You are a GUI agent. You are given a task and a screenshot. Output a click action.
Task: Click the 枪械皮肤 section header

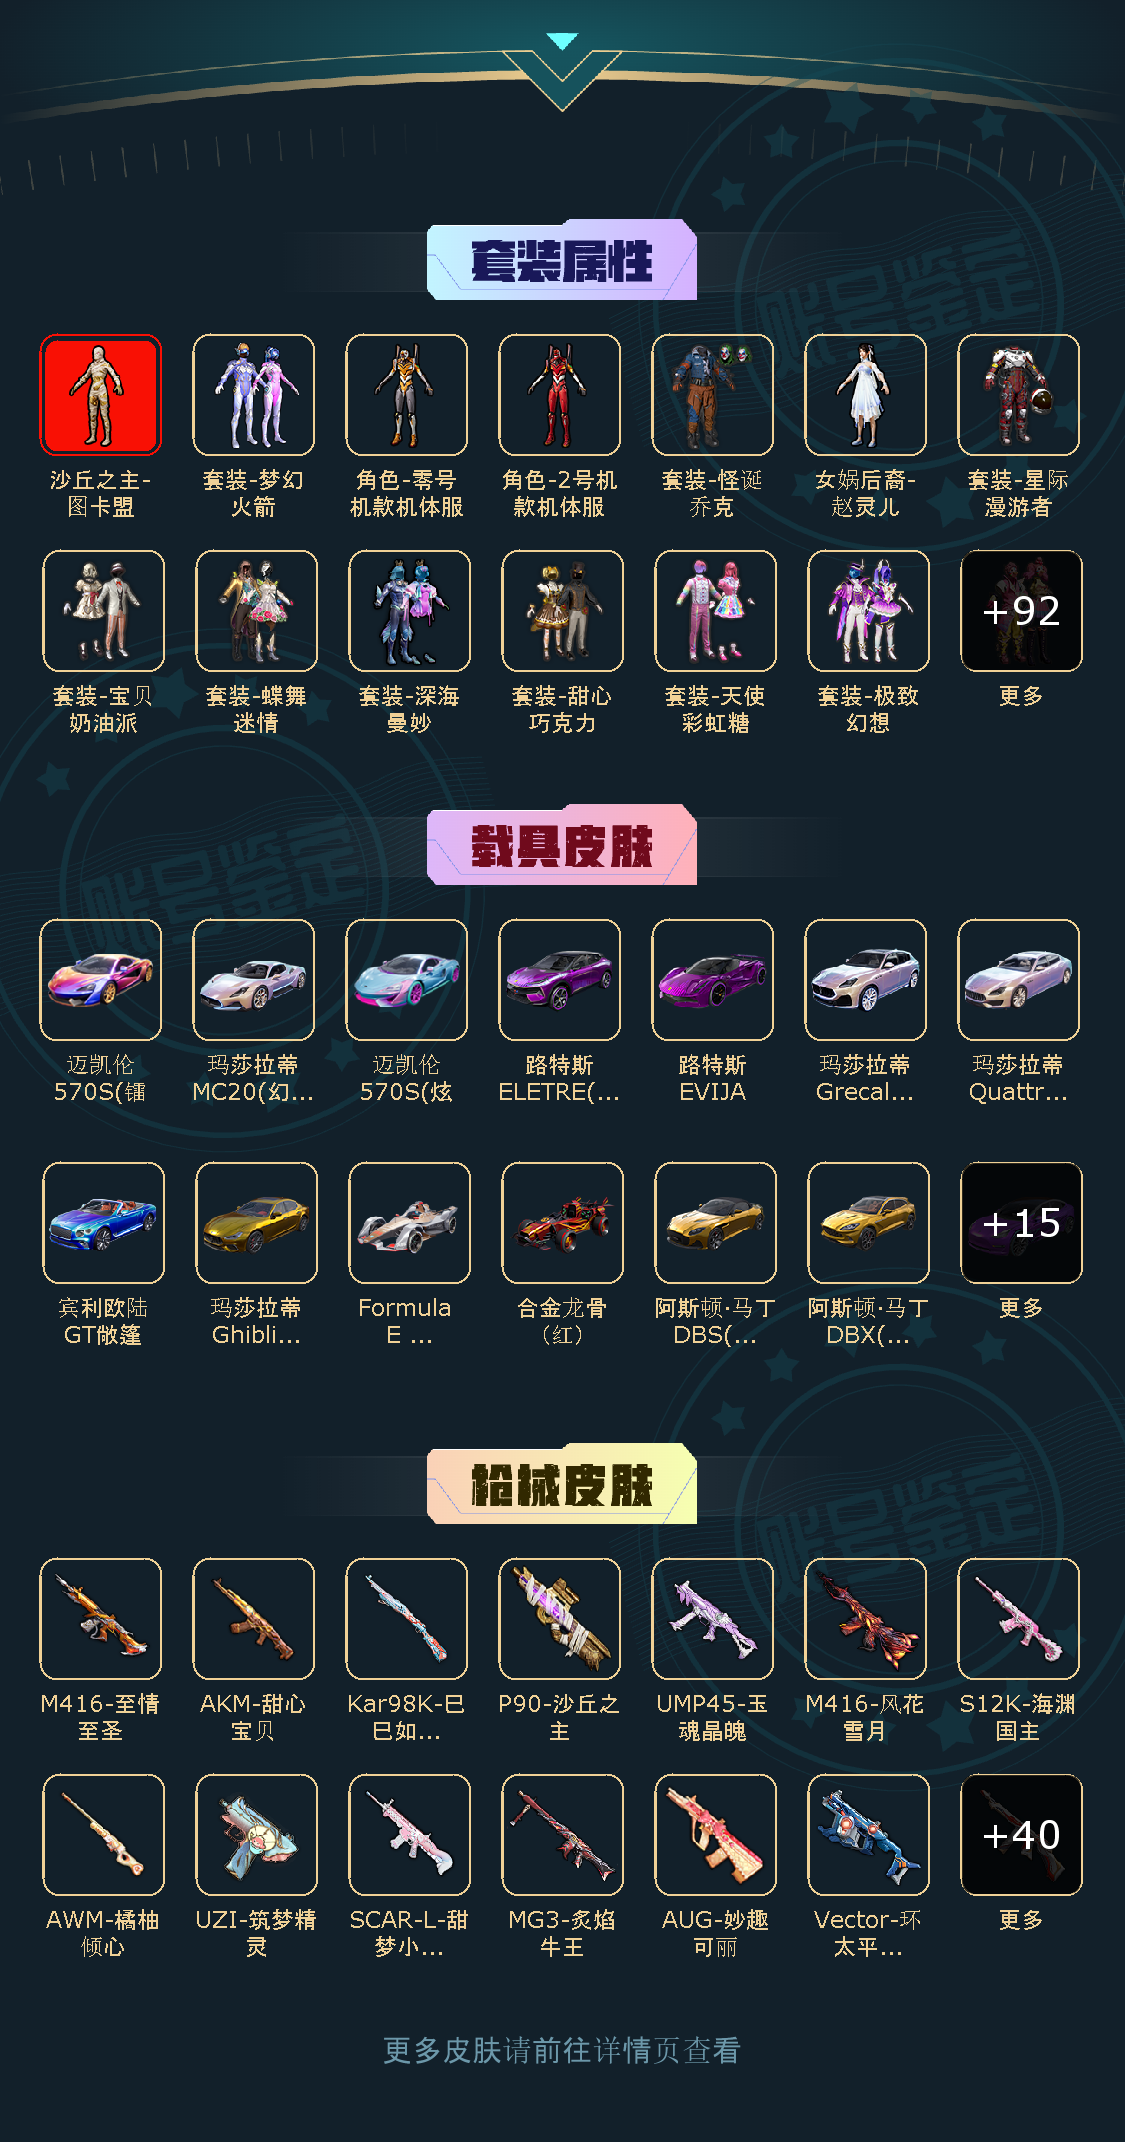(562, 1484)
